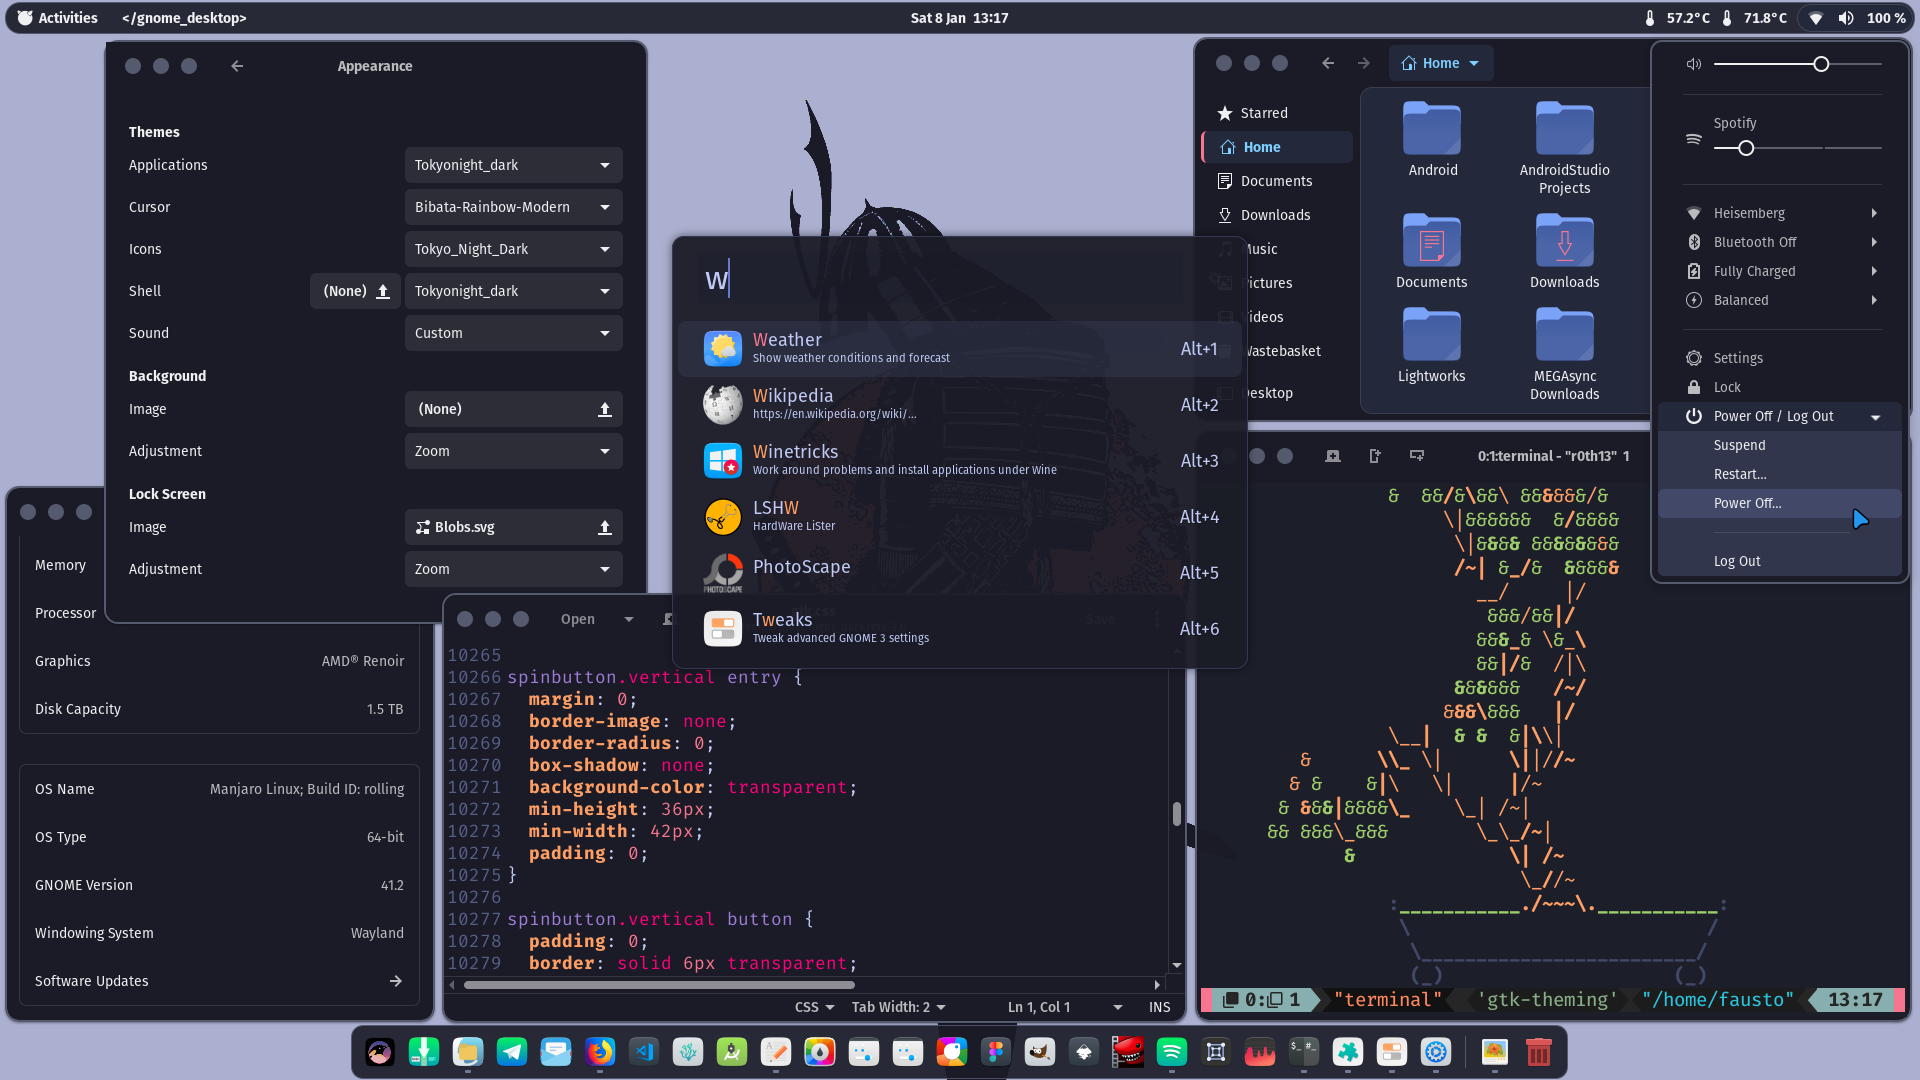Image resolution: width=1920 pixels, height=1080 pixels.
Task: Open Inkscape from the dock
Action: coord(1084,1052)
